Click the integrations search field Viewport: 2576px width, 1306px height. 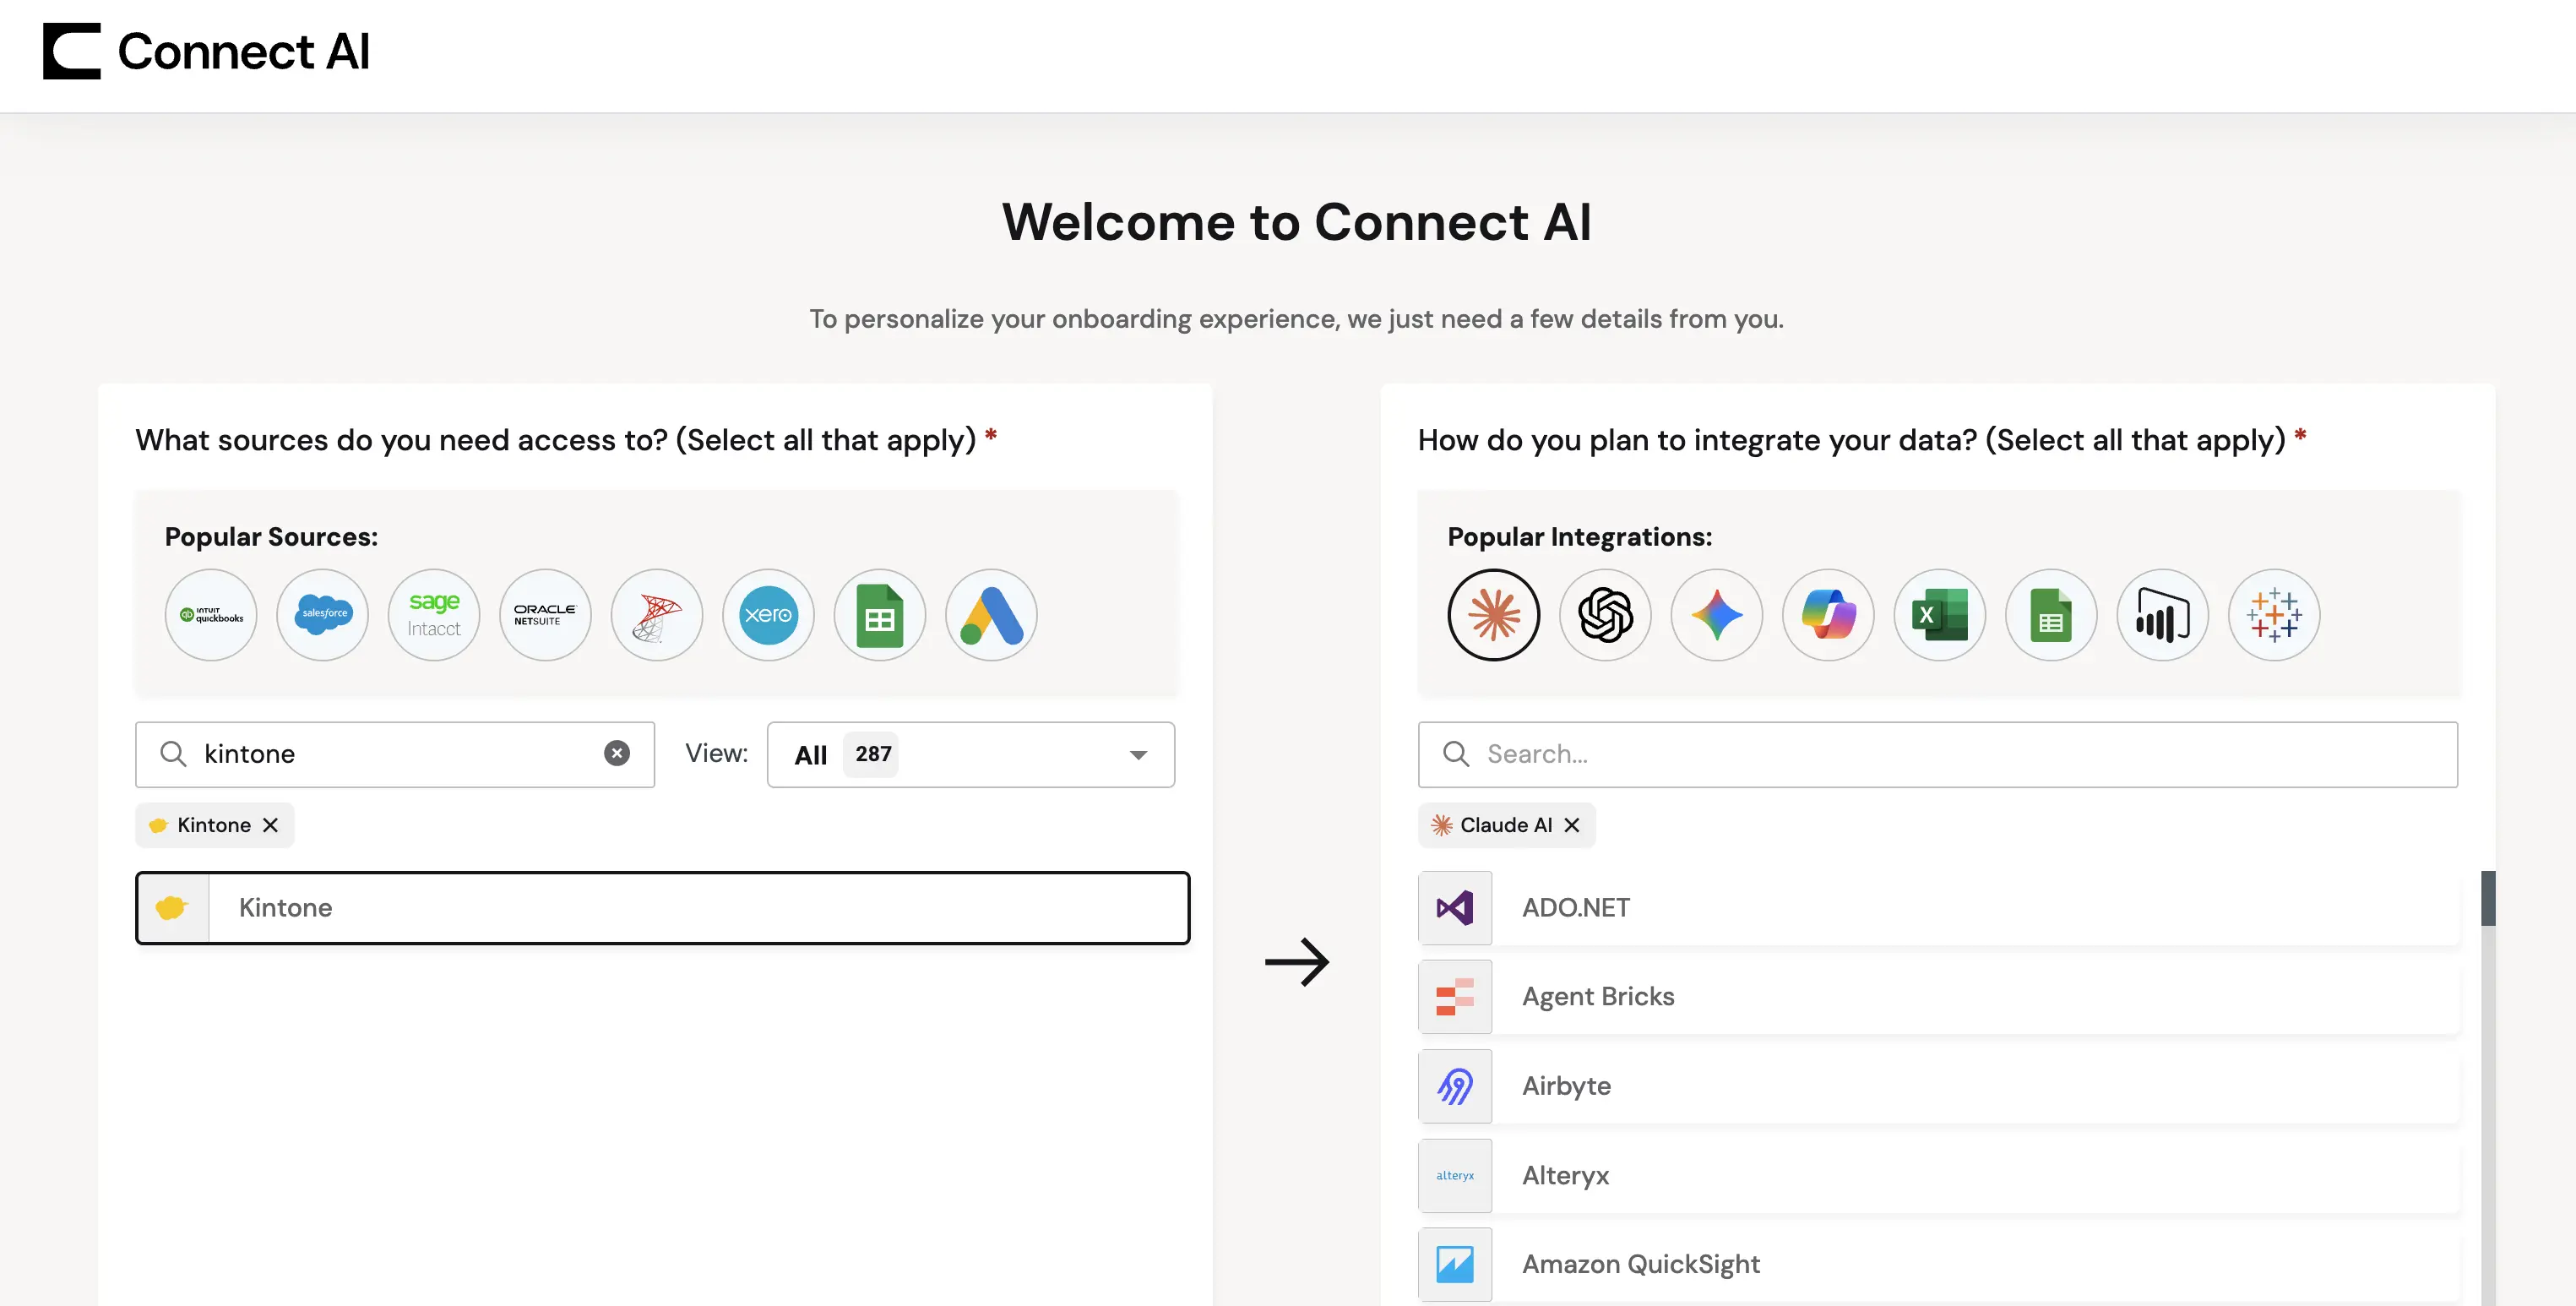pyautogui.click(x=1938, y=754)
